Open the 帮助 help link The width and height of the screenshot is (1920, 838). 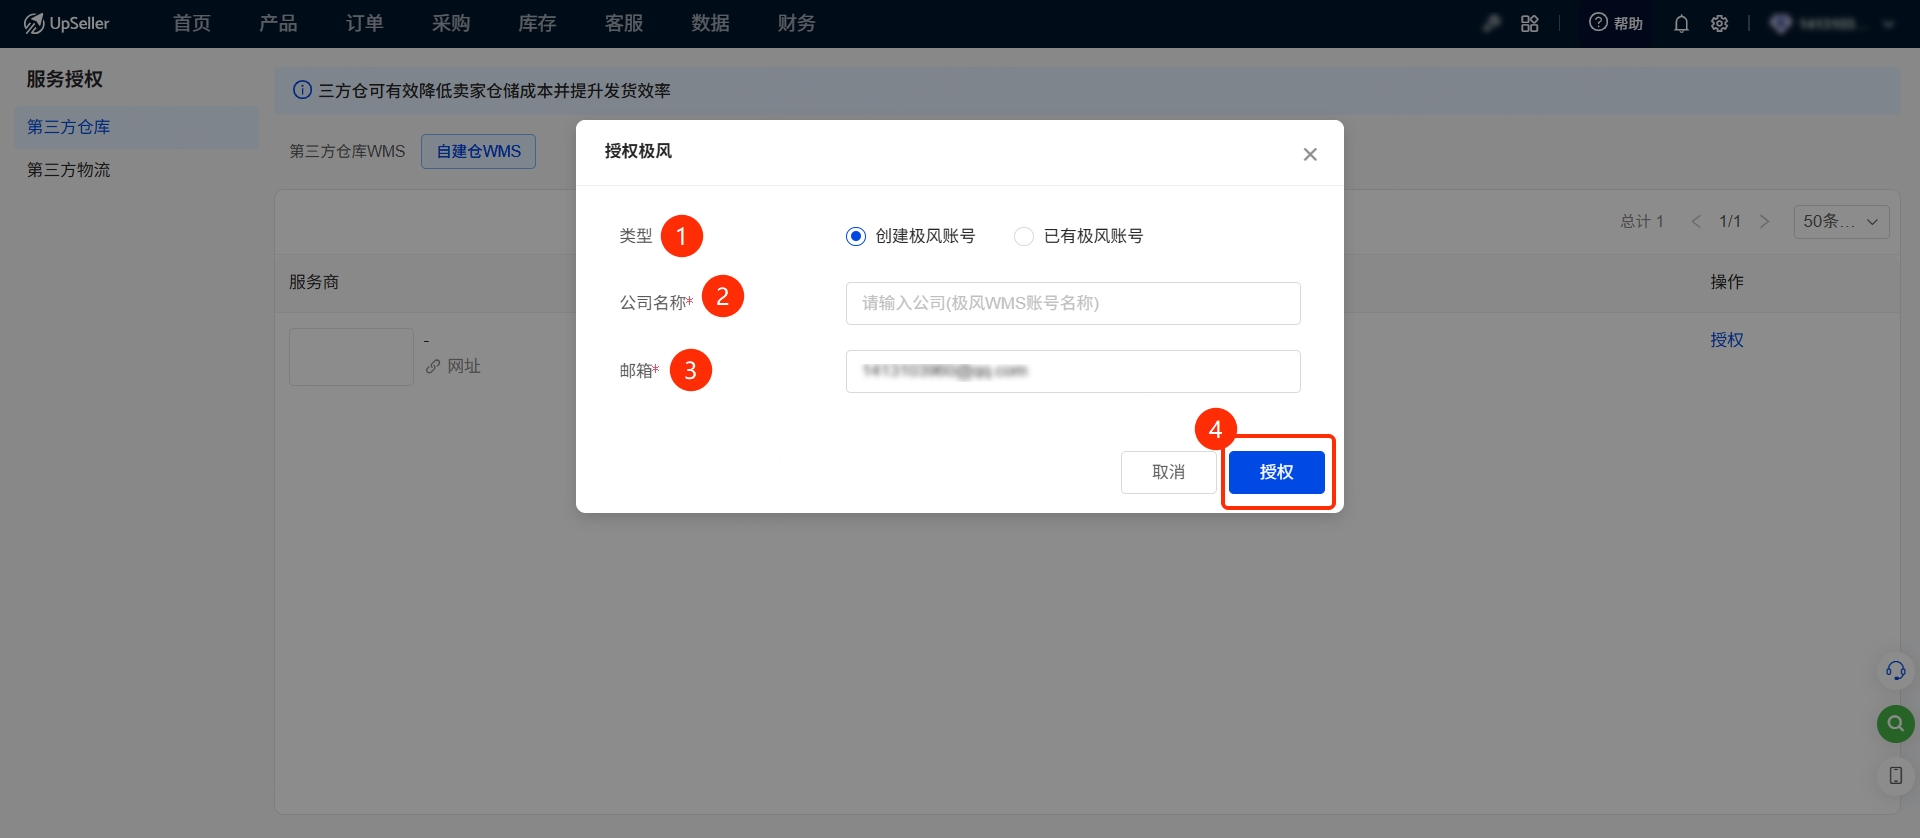point(1616,23)
